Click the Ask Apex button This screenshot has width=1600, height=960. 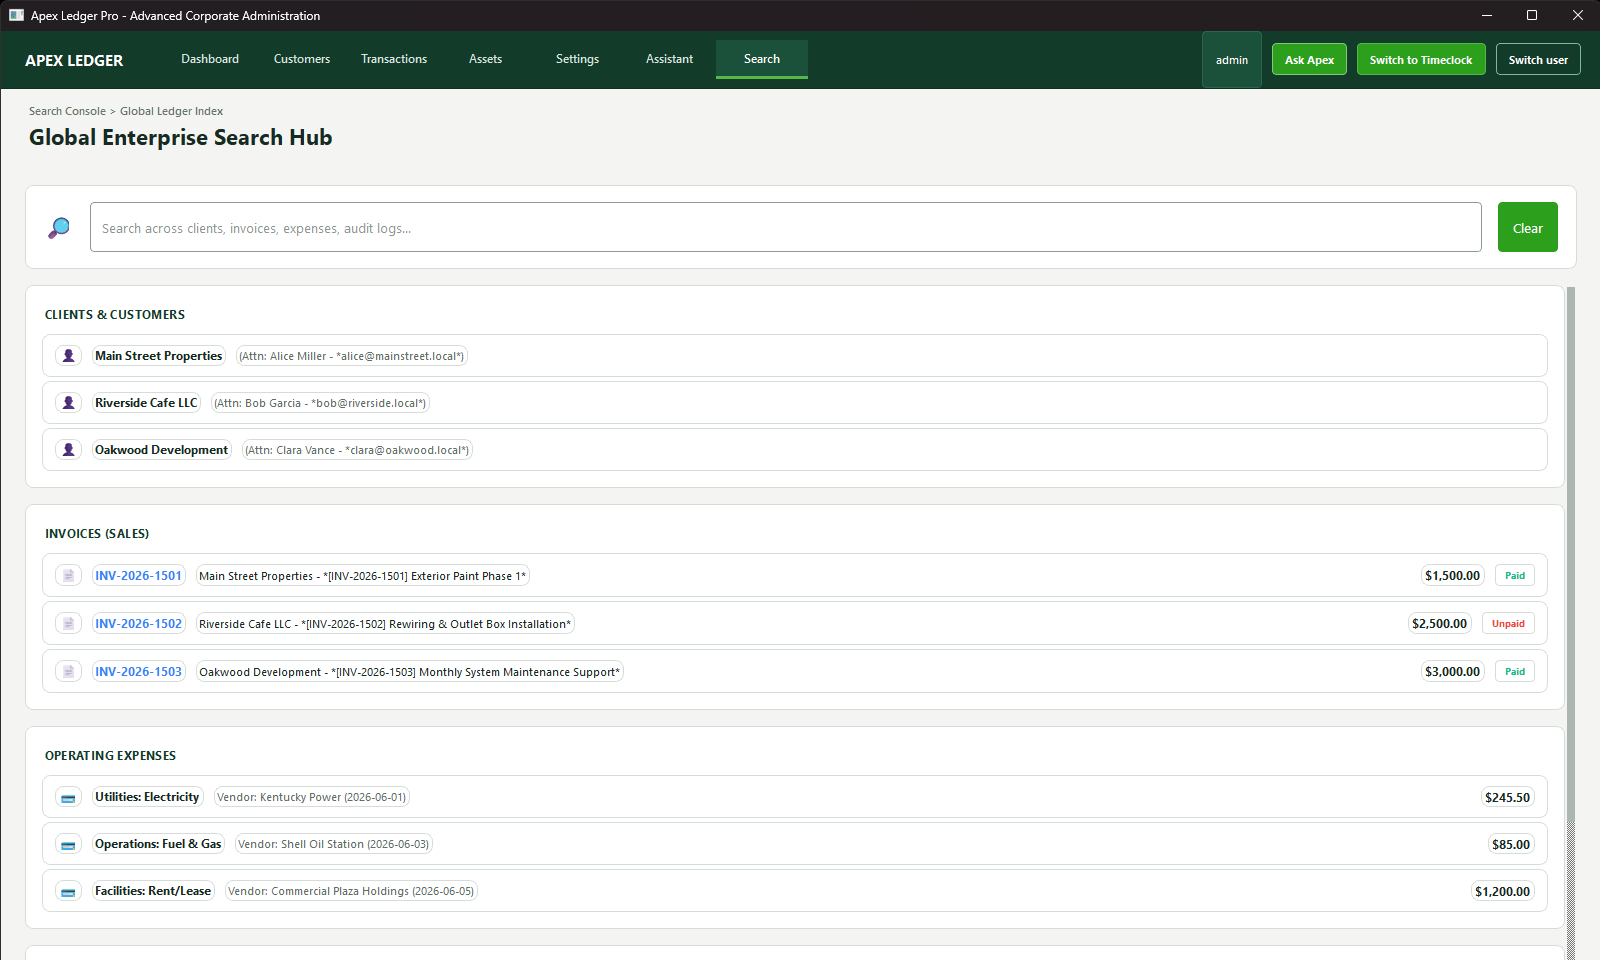pyautogui.click(x=1310, y=60)
